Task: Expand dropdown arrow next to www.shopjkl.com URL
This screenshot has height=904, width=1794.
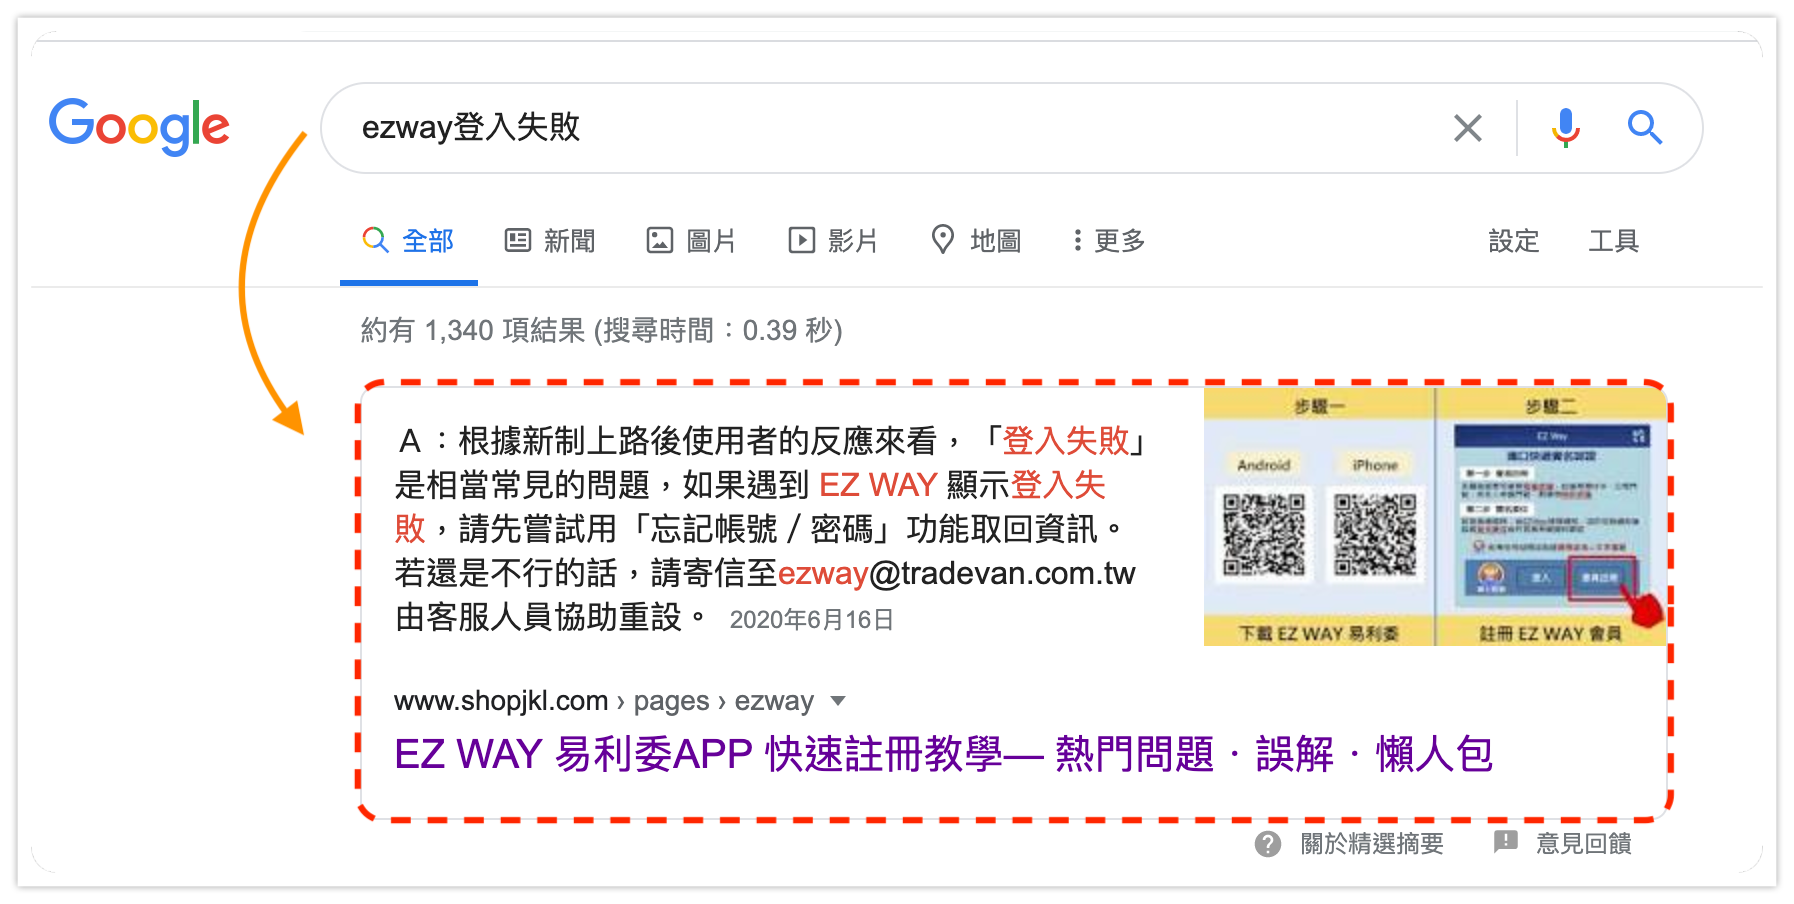Action: [x=838, y=701]
